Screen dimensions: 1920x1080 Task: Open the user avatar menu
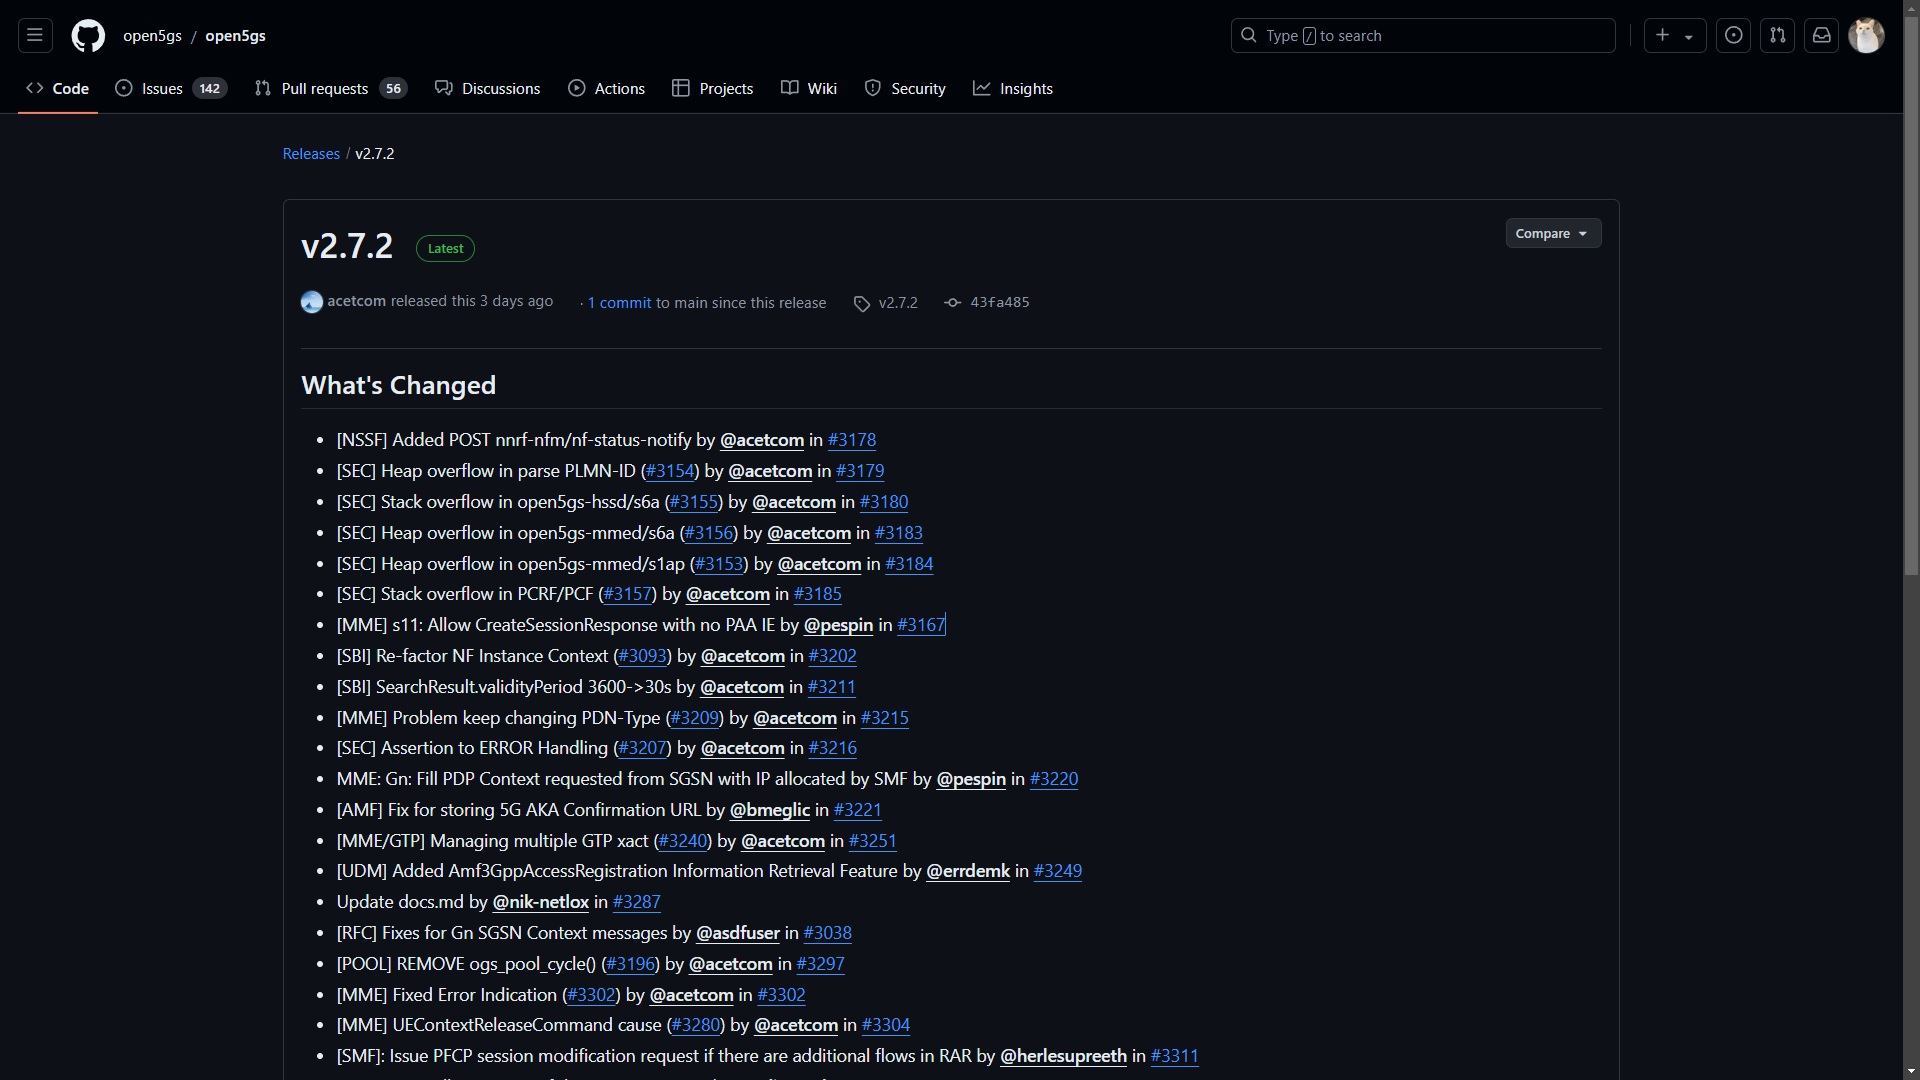pos(1866,36)
